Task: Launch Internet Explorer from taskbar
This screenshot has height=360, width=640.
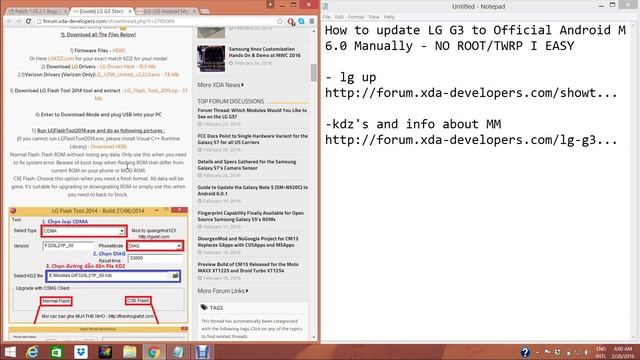Action: [x=33, y=352]
